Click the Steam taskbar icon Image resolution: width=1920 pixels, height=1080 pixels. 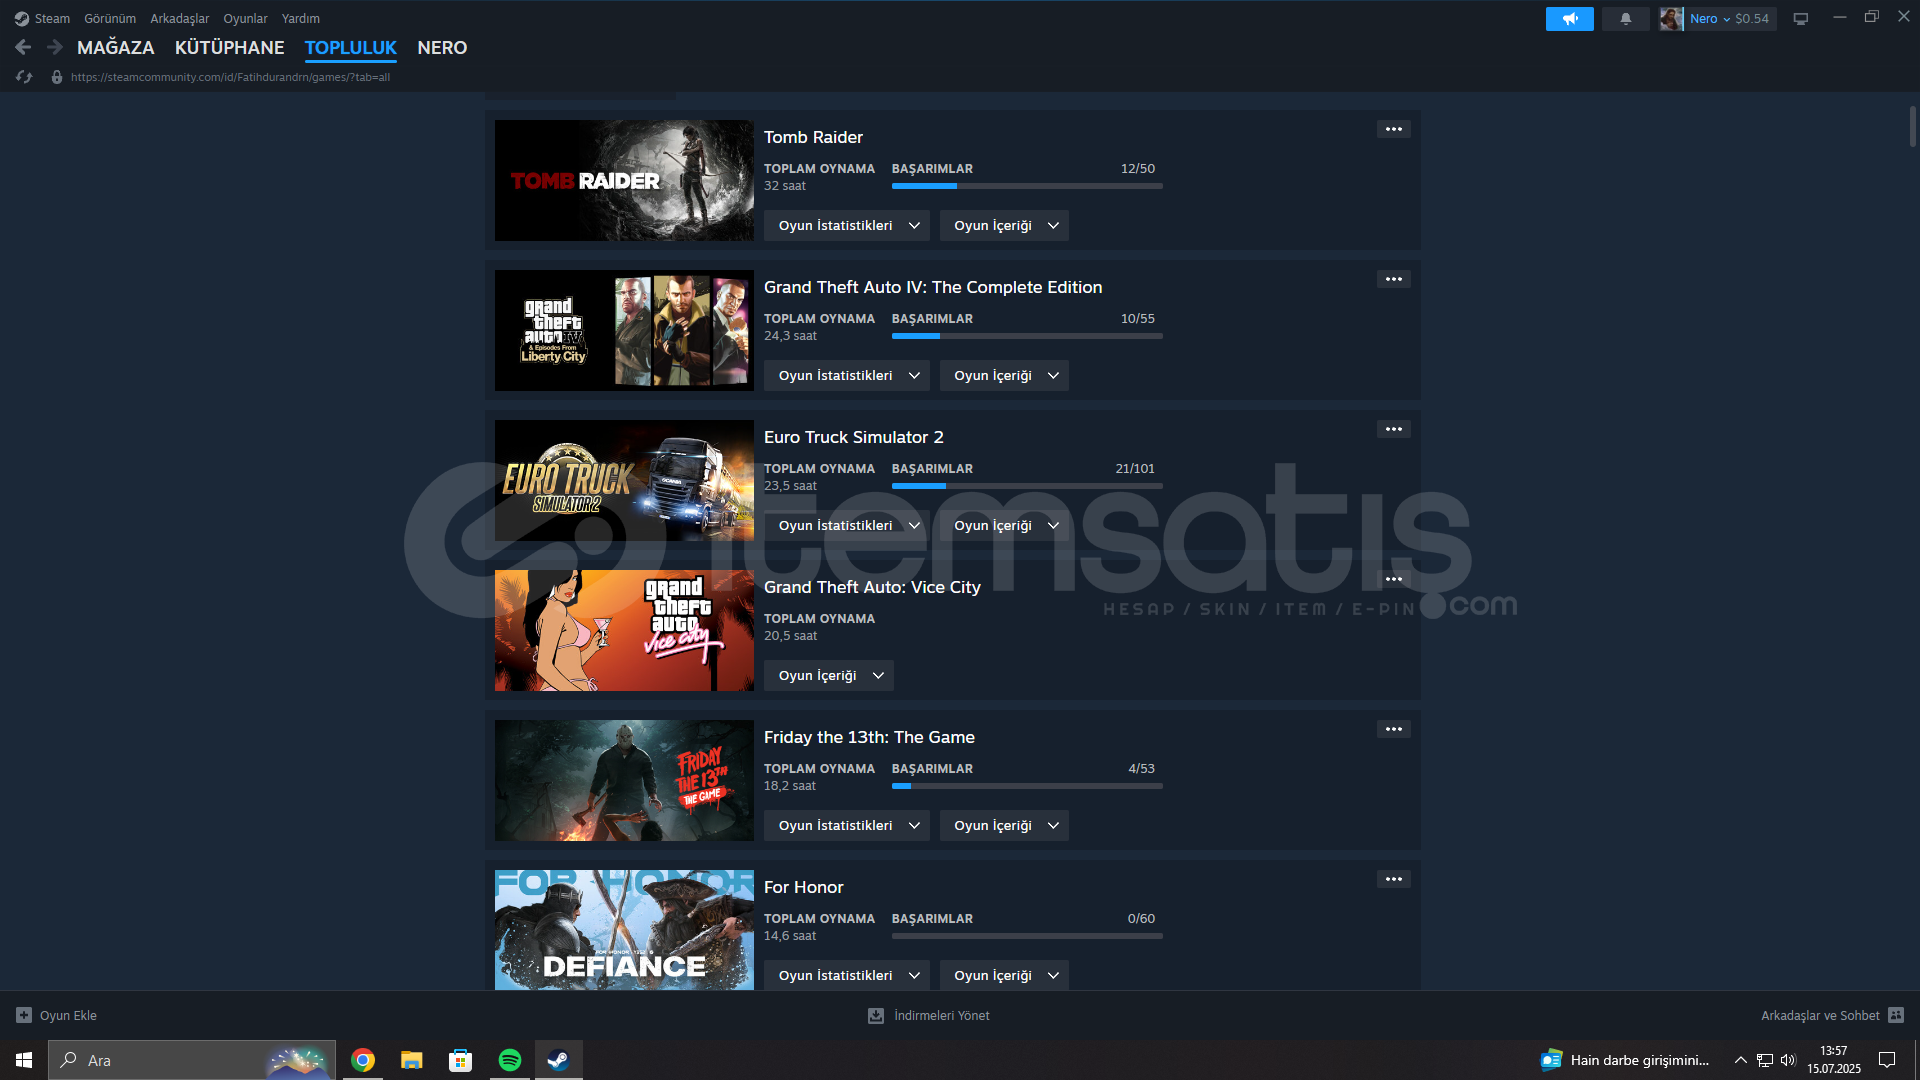point(559,1060)
